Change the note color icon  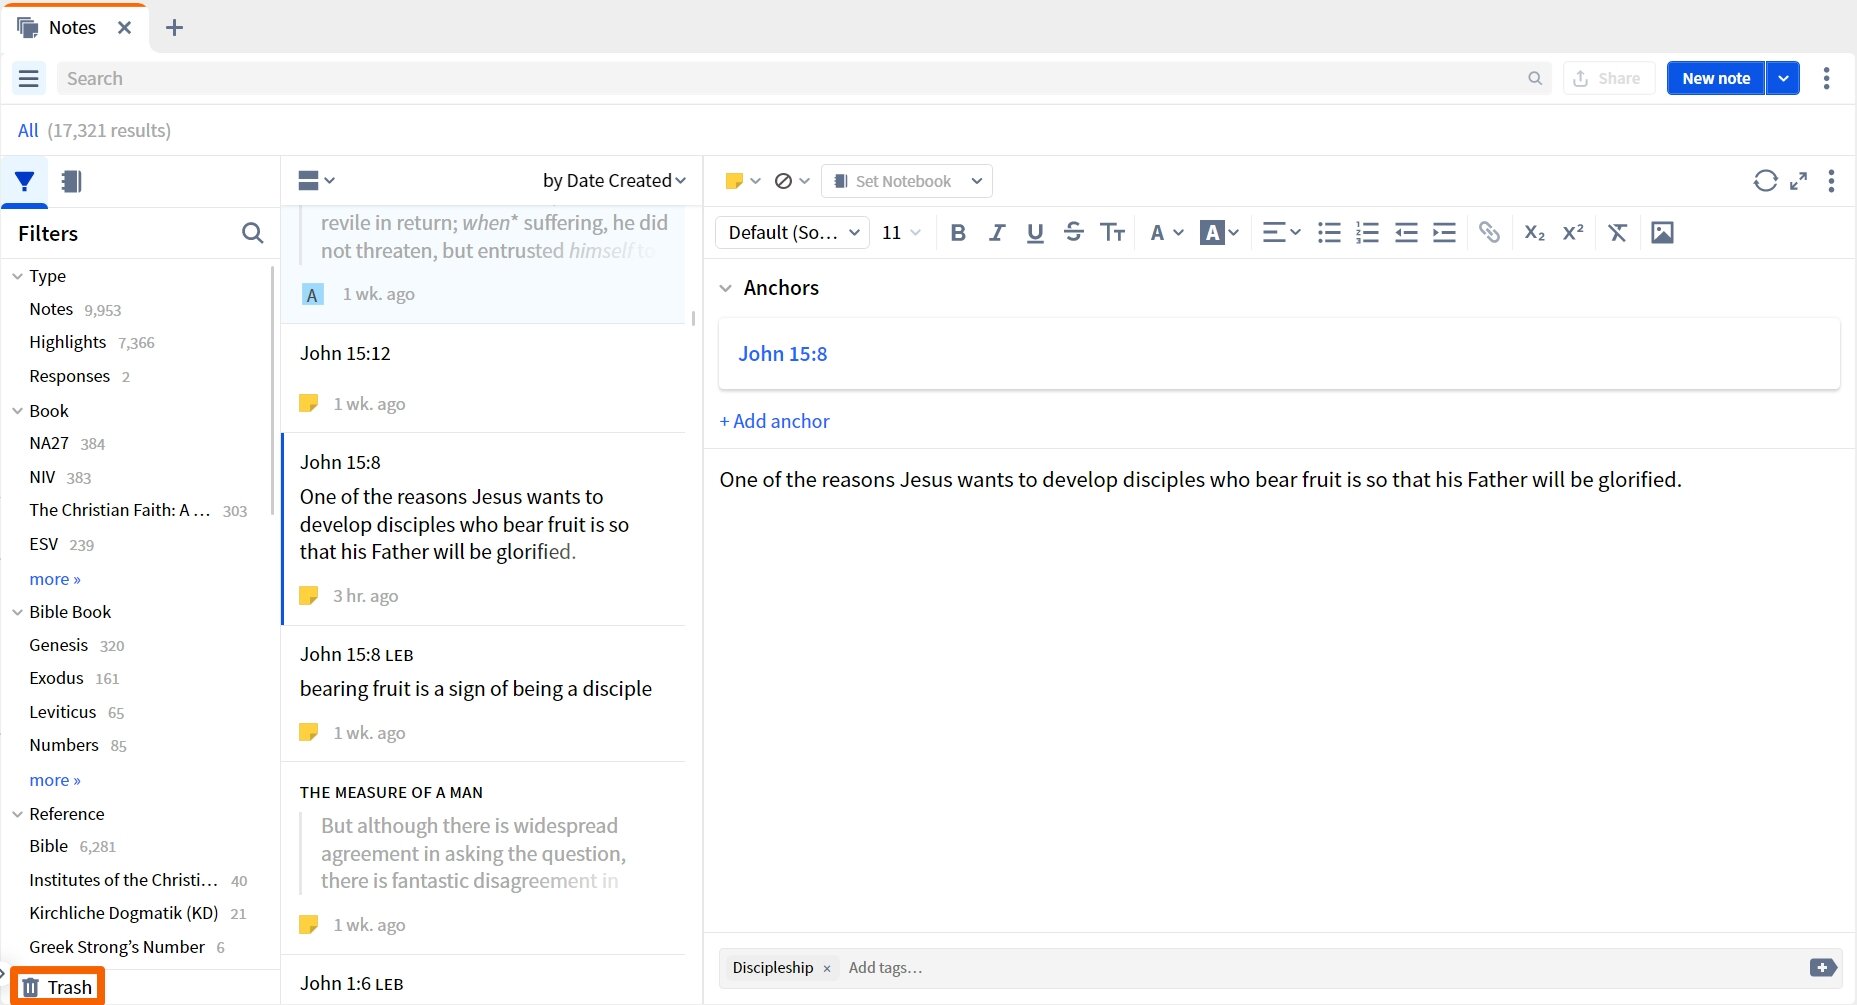[x=742, y=181]
